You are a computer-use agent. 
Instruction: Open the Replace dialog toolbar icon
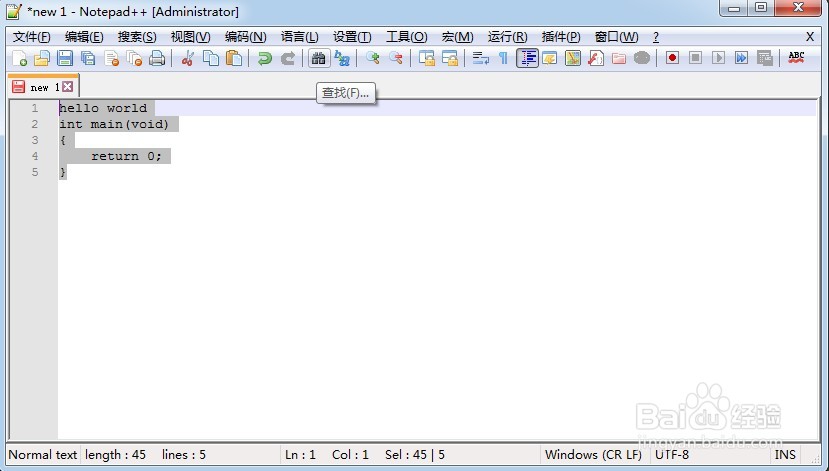click(x=342, y=58)
